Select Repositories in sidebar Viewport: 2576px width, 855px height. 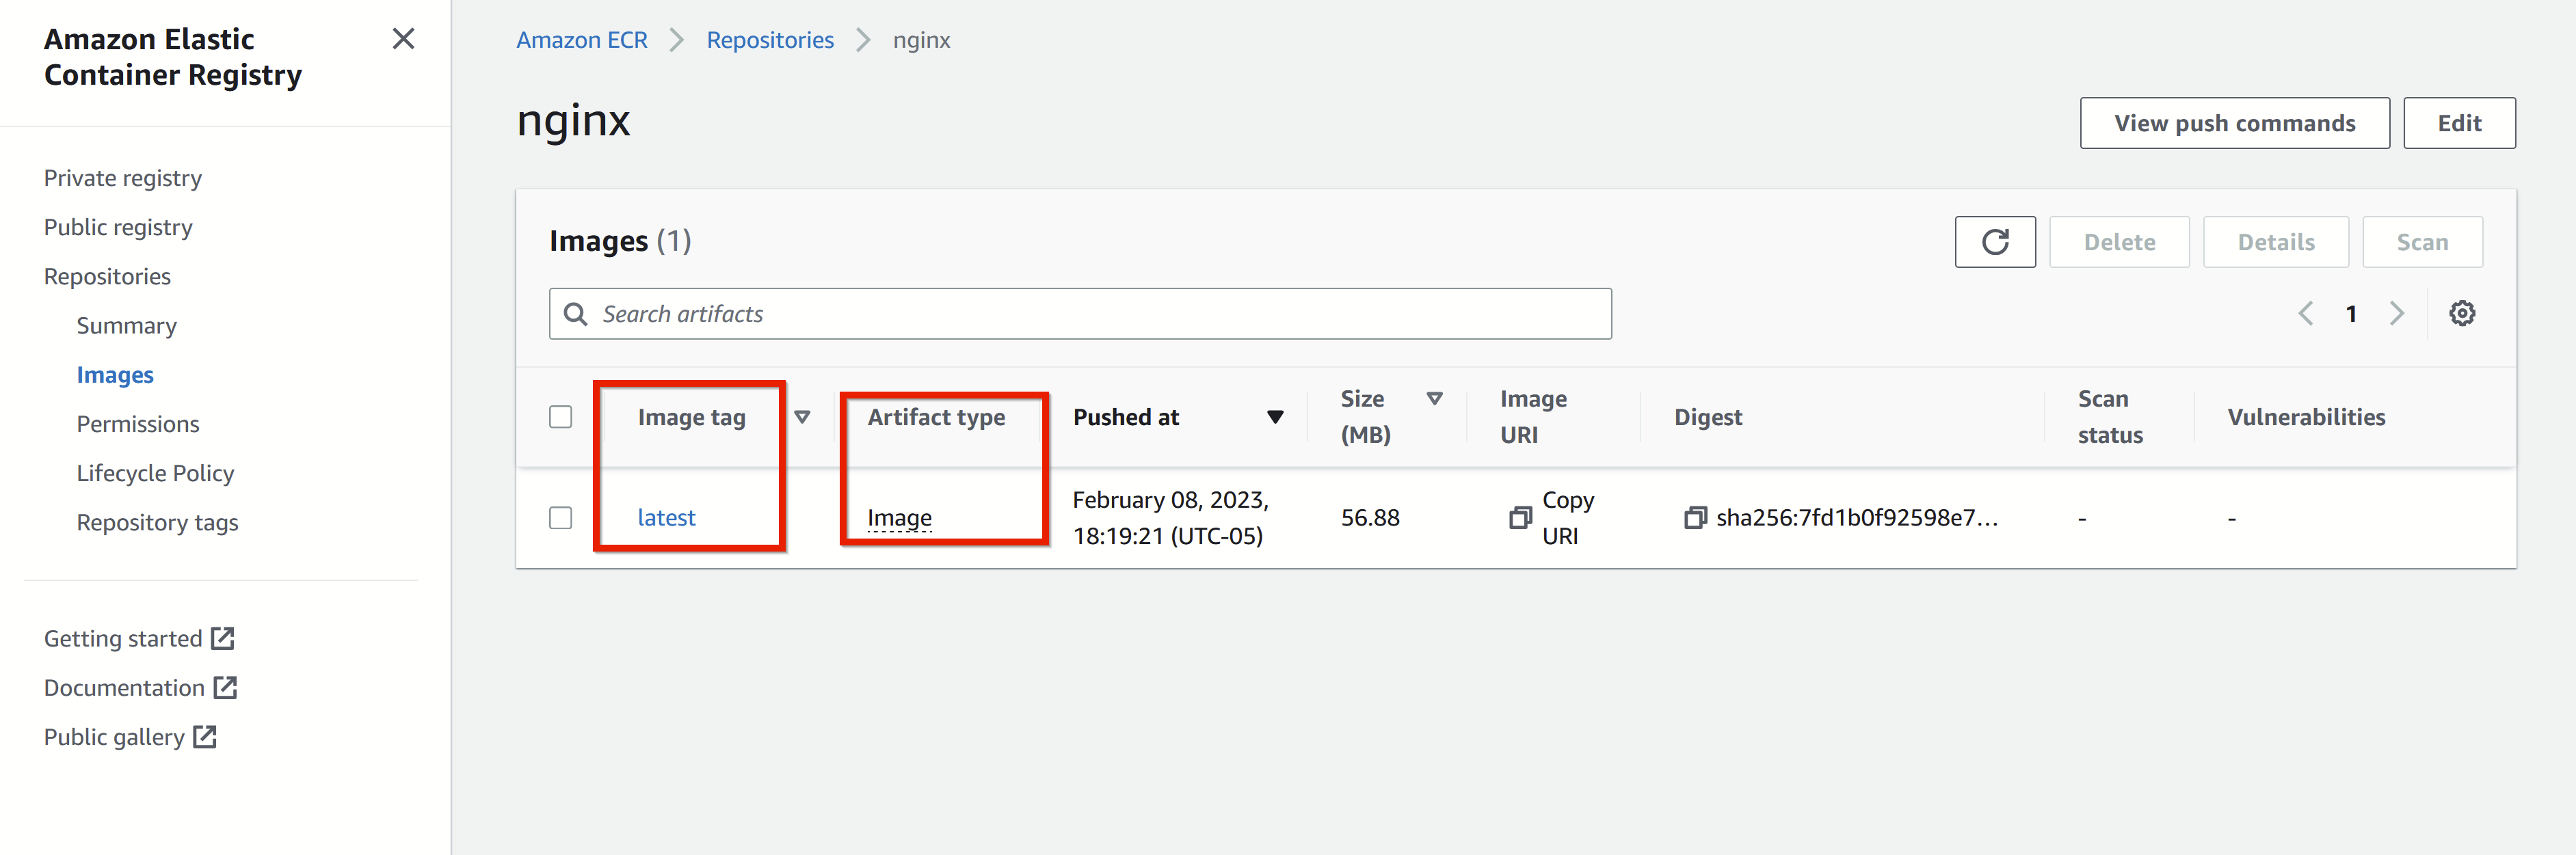[107, 276]
